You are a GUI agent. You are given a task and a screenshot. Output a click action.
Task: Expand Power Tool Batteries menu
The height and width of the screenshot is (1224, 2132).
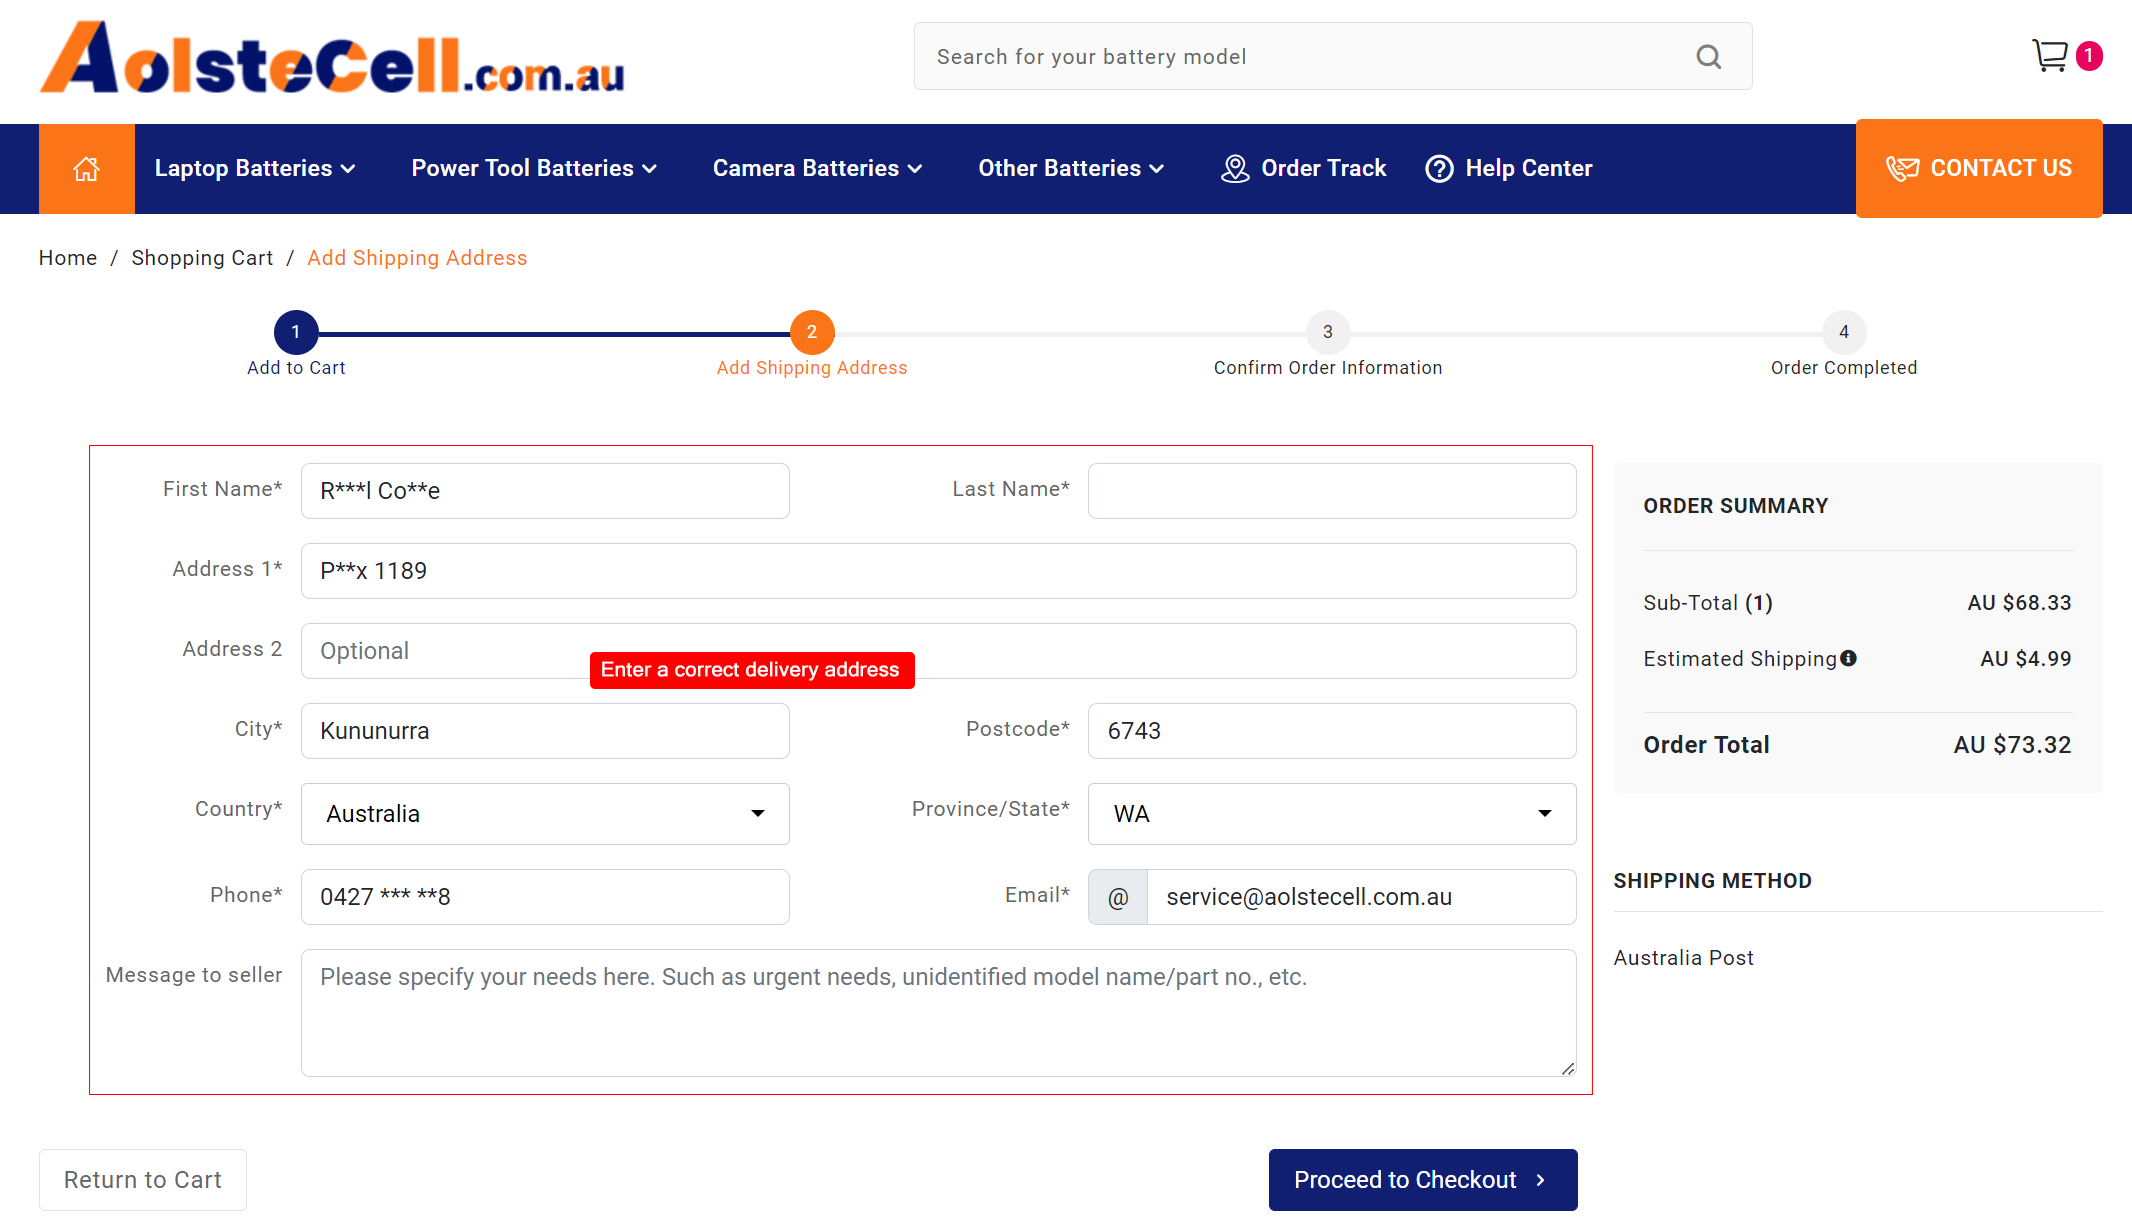pos(534,169)
